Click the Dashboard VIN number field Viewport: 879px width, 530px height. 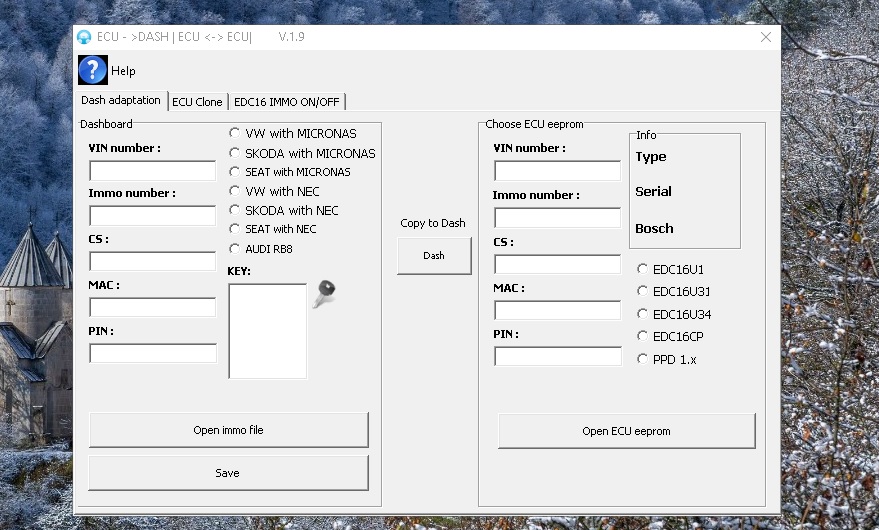pyautogui.click(x=152, y=171)
